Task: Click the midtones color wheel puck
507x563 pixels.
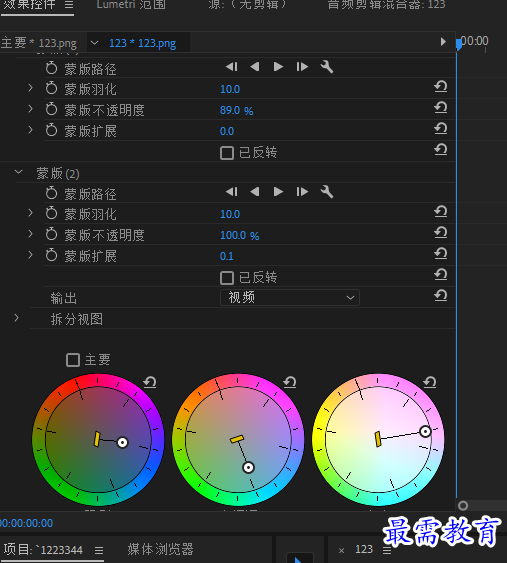Action: click(248, 467)
